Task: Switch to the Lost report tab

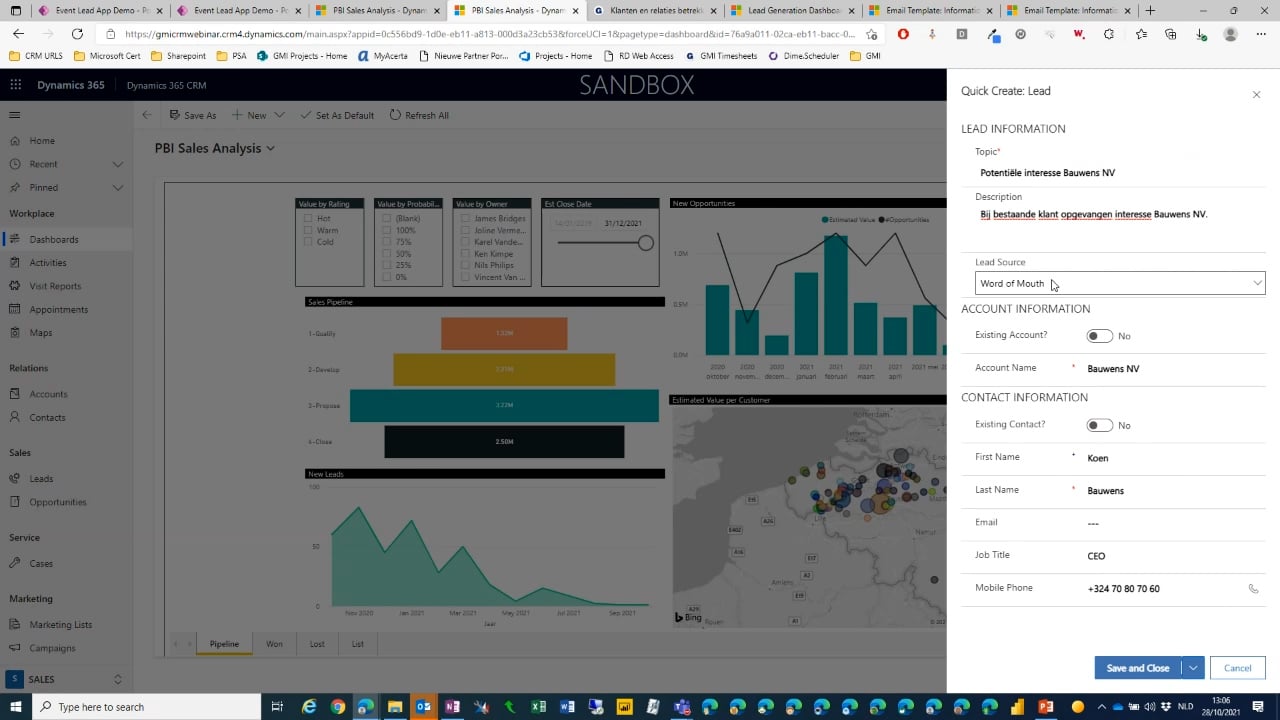Action: [x=317, y=644]
